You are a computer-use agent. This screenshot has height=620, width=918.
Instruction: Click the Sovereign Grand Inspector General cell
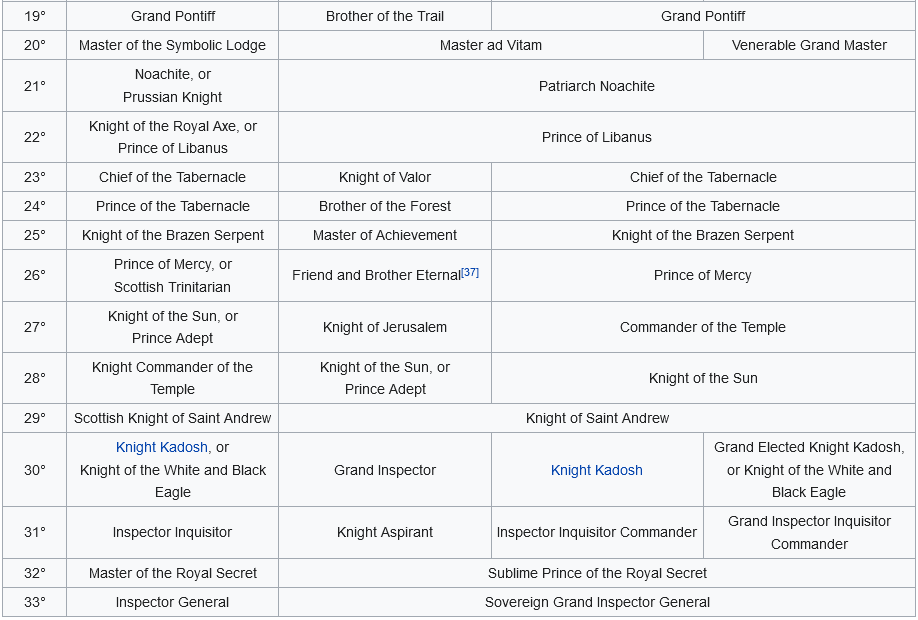tap(597, 602)
